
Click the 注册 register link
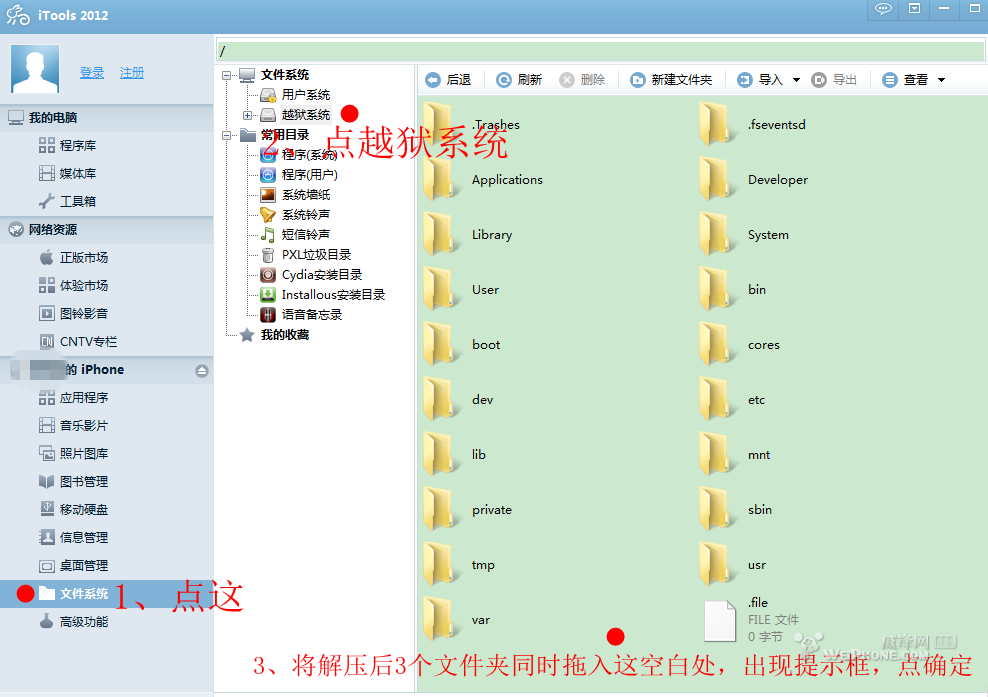(x=132, y=73)
